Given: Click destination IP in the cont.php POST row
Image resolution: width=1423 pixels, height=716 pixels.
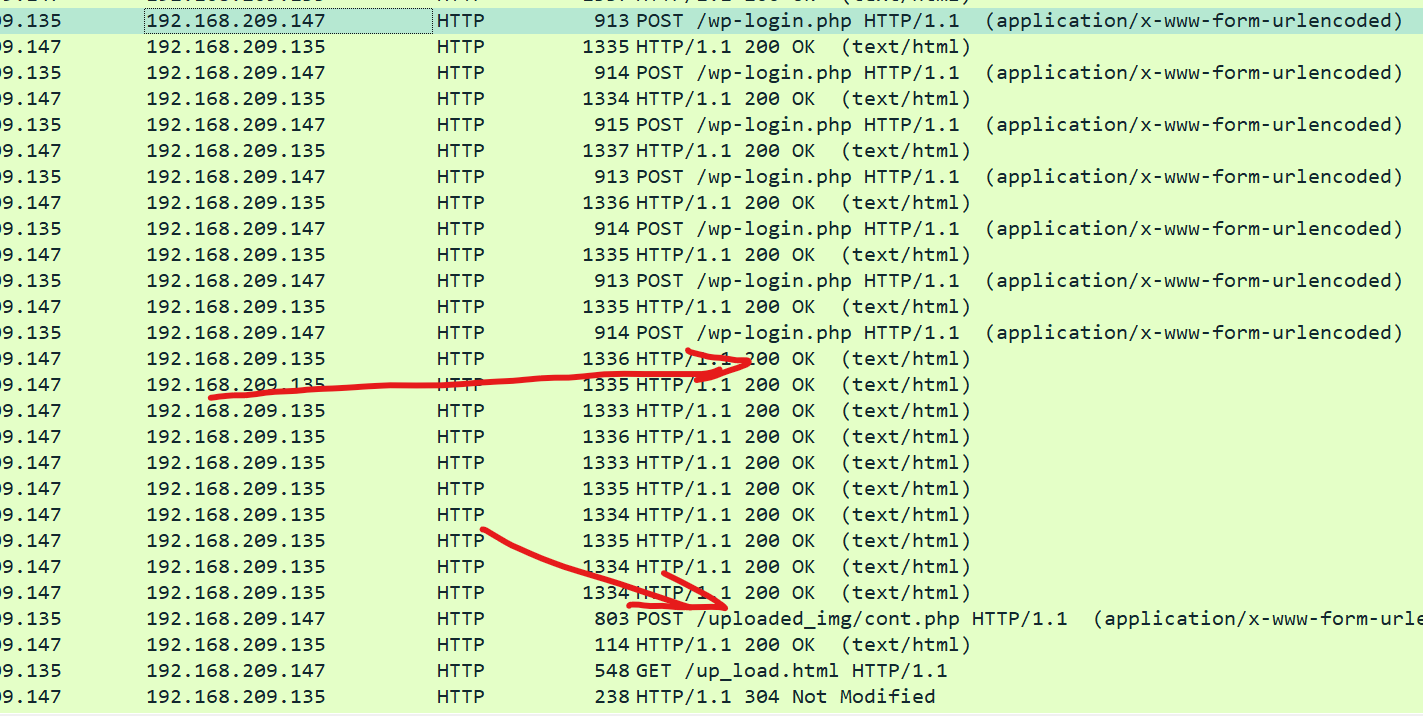Looking at the screenshot, I should tap(236, 619).
